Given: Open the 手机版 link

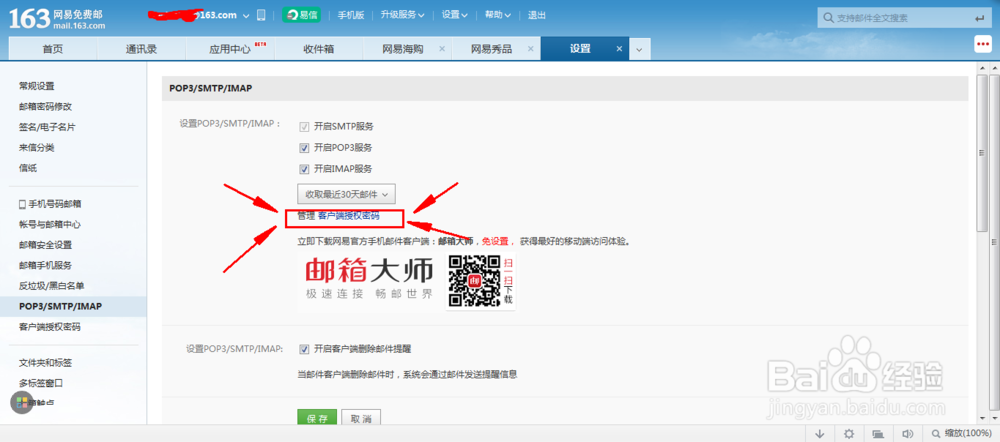Looking at the screenshot, I should [x=351, y=15].
